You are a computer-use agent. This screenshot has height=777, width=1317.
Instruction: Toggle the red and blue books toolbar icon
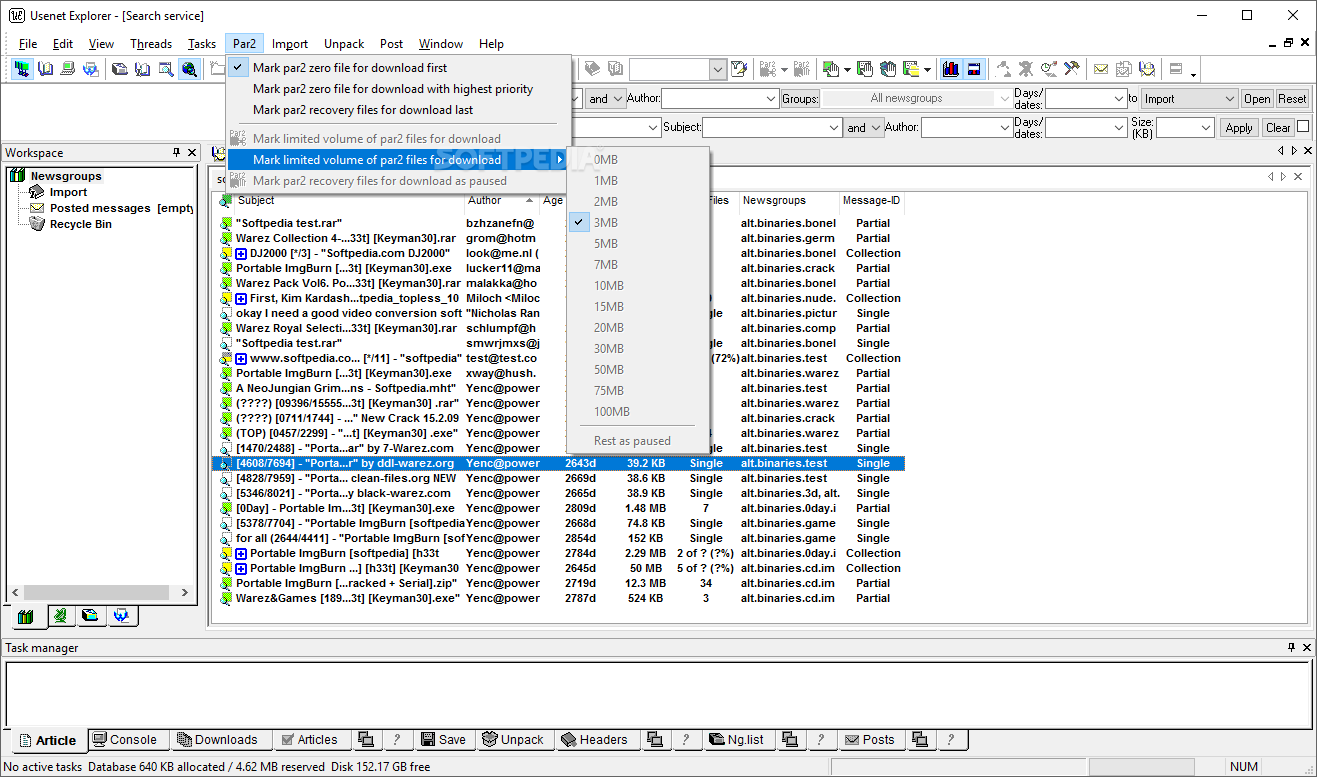click(951, 69)
